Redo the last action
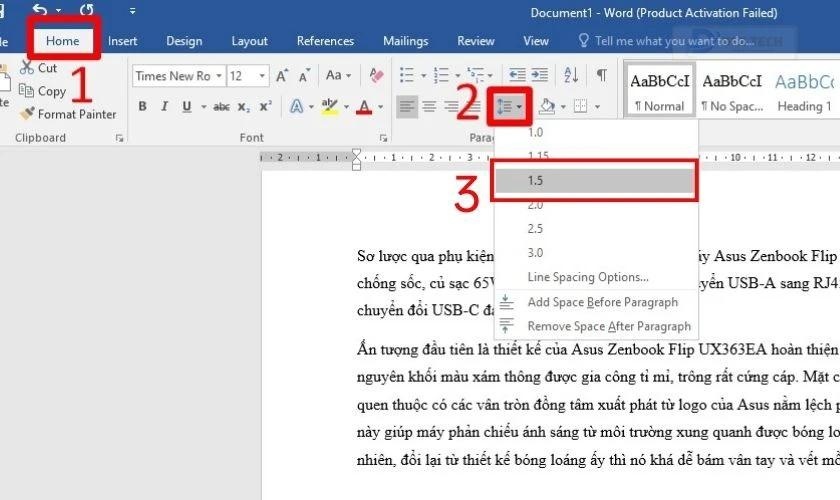The height and width of the screenshot is (500, 840). click(x=86, y=10)
